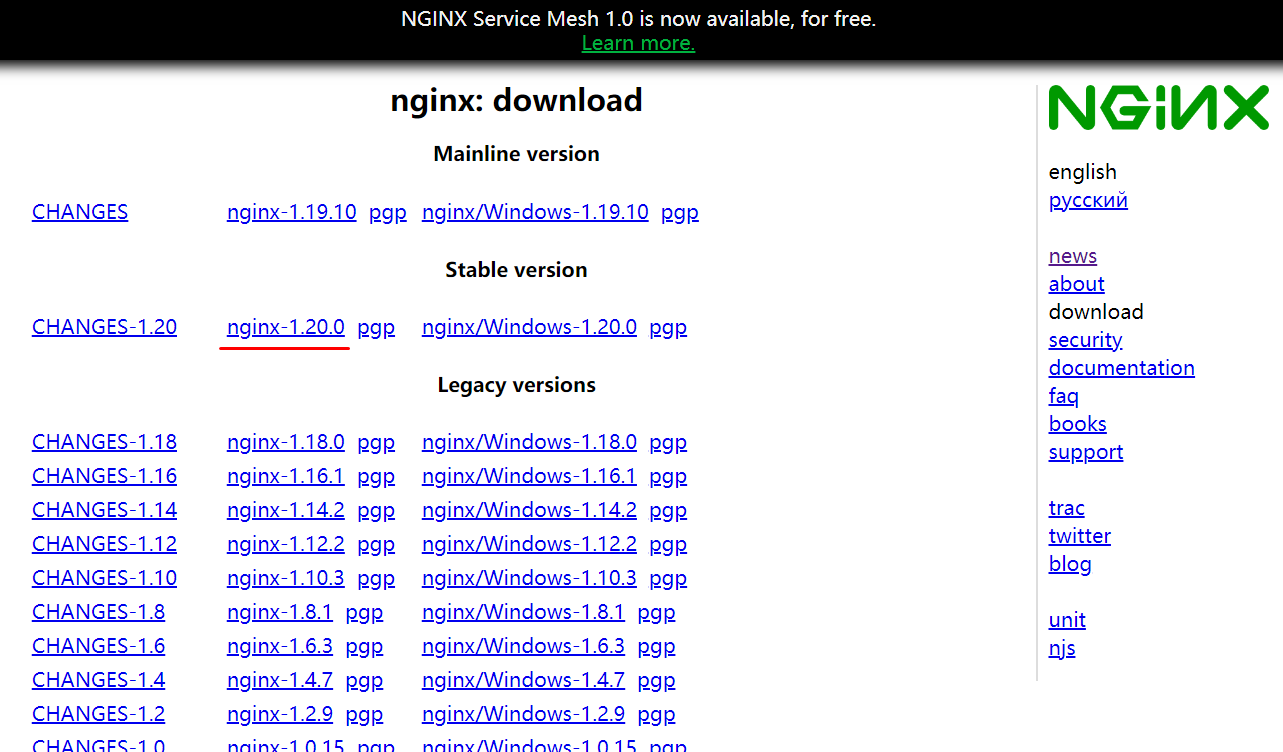Screen dimensions: 1283x752
Task: Download nginx-1.8.1 legacy source
Action: click(279, 612)
